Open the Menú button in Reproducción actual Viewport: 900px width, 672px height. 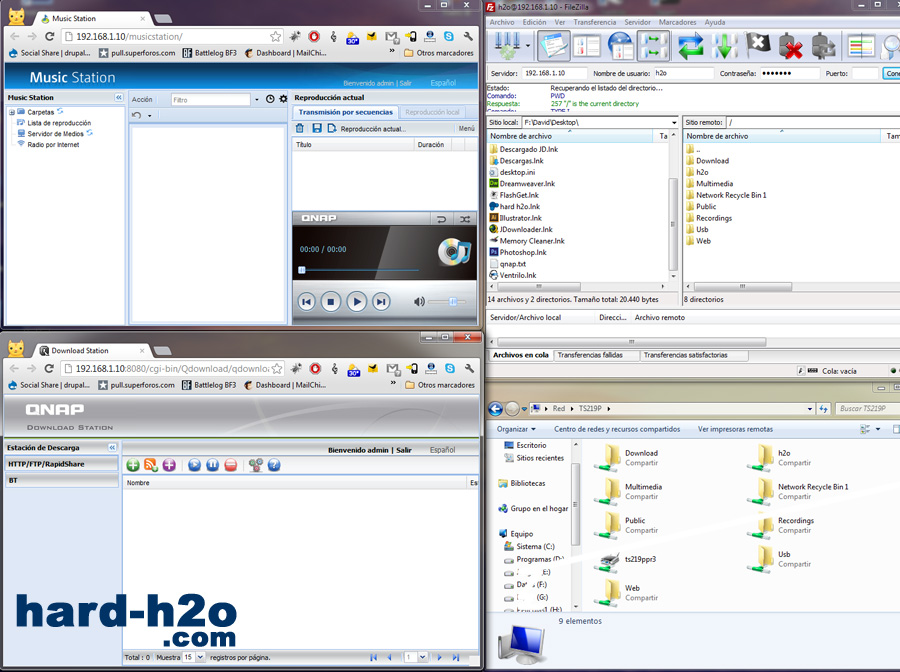click(x=466, y=129)
